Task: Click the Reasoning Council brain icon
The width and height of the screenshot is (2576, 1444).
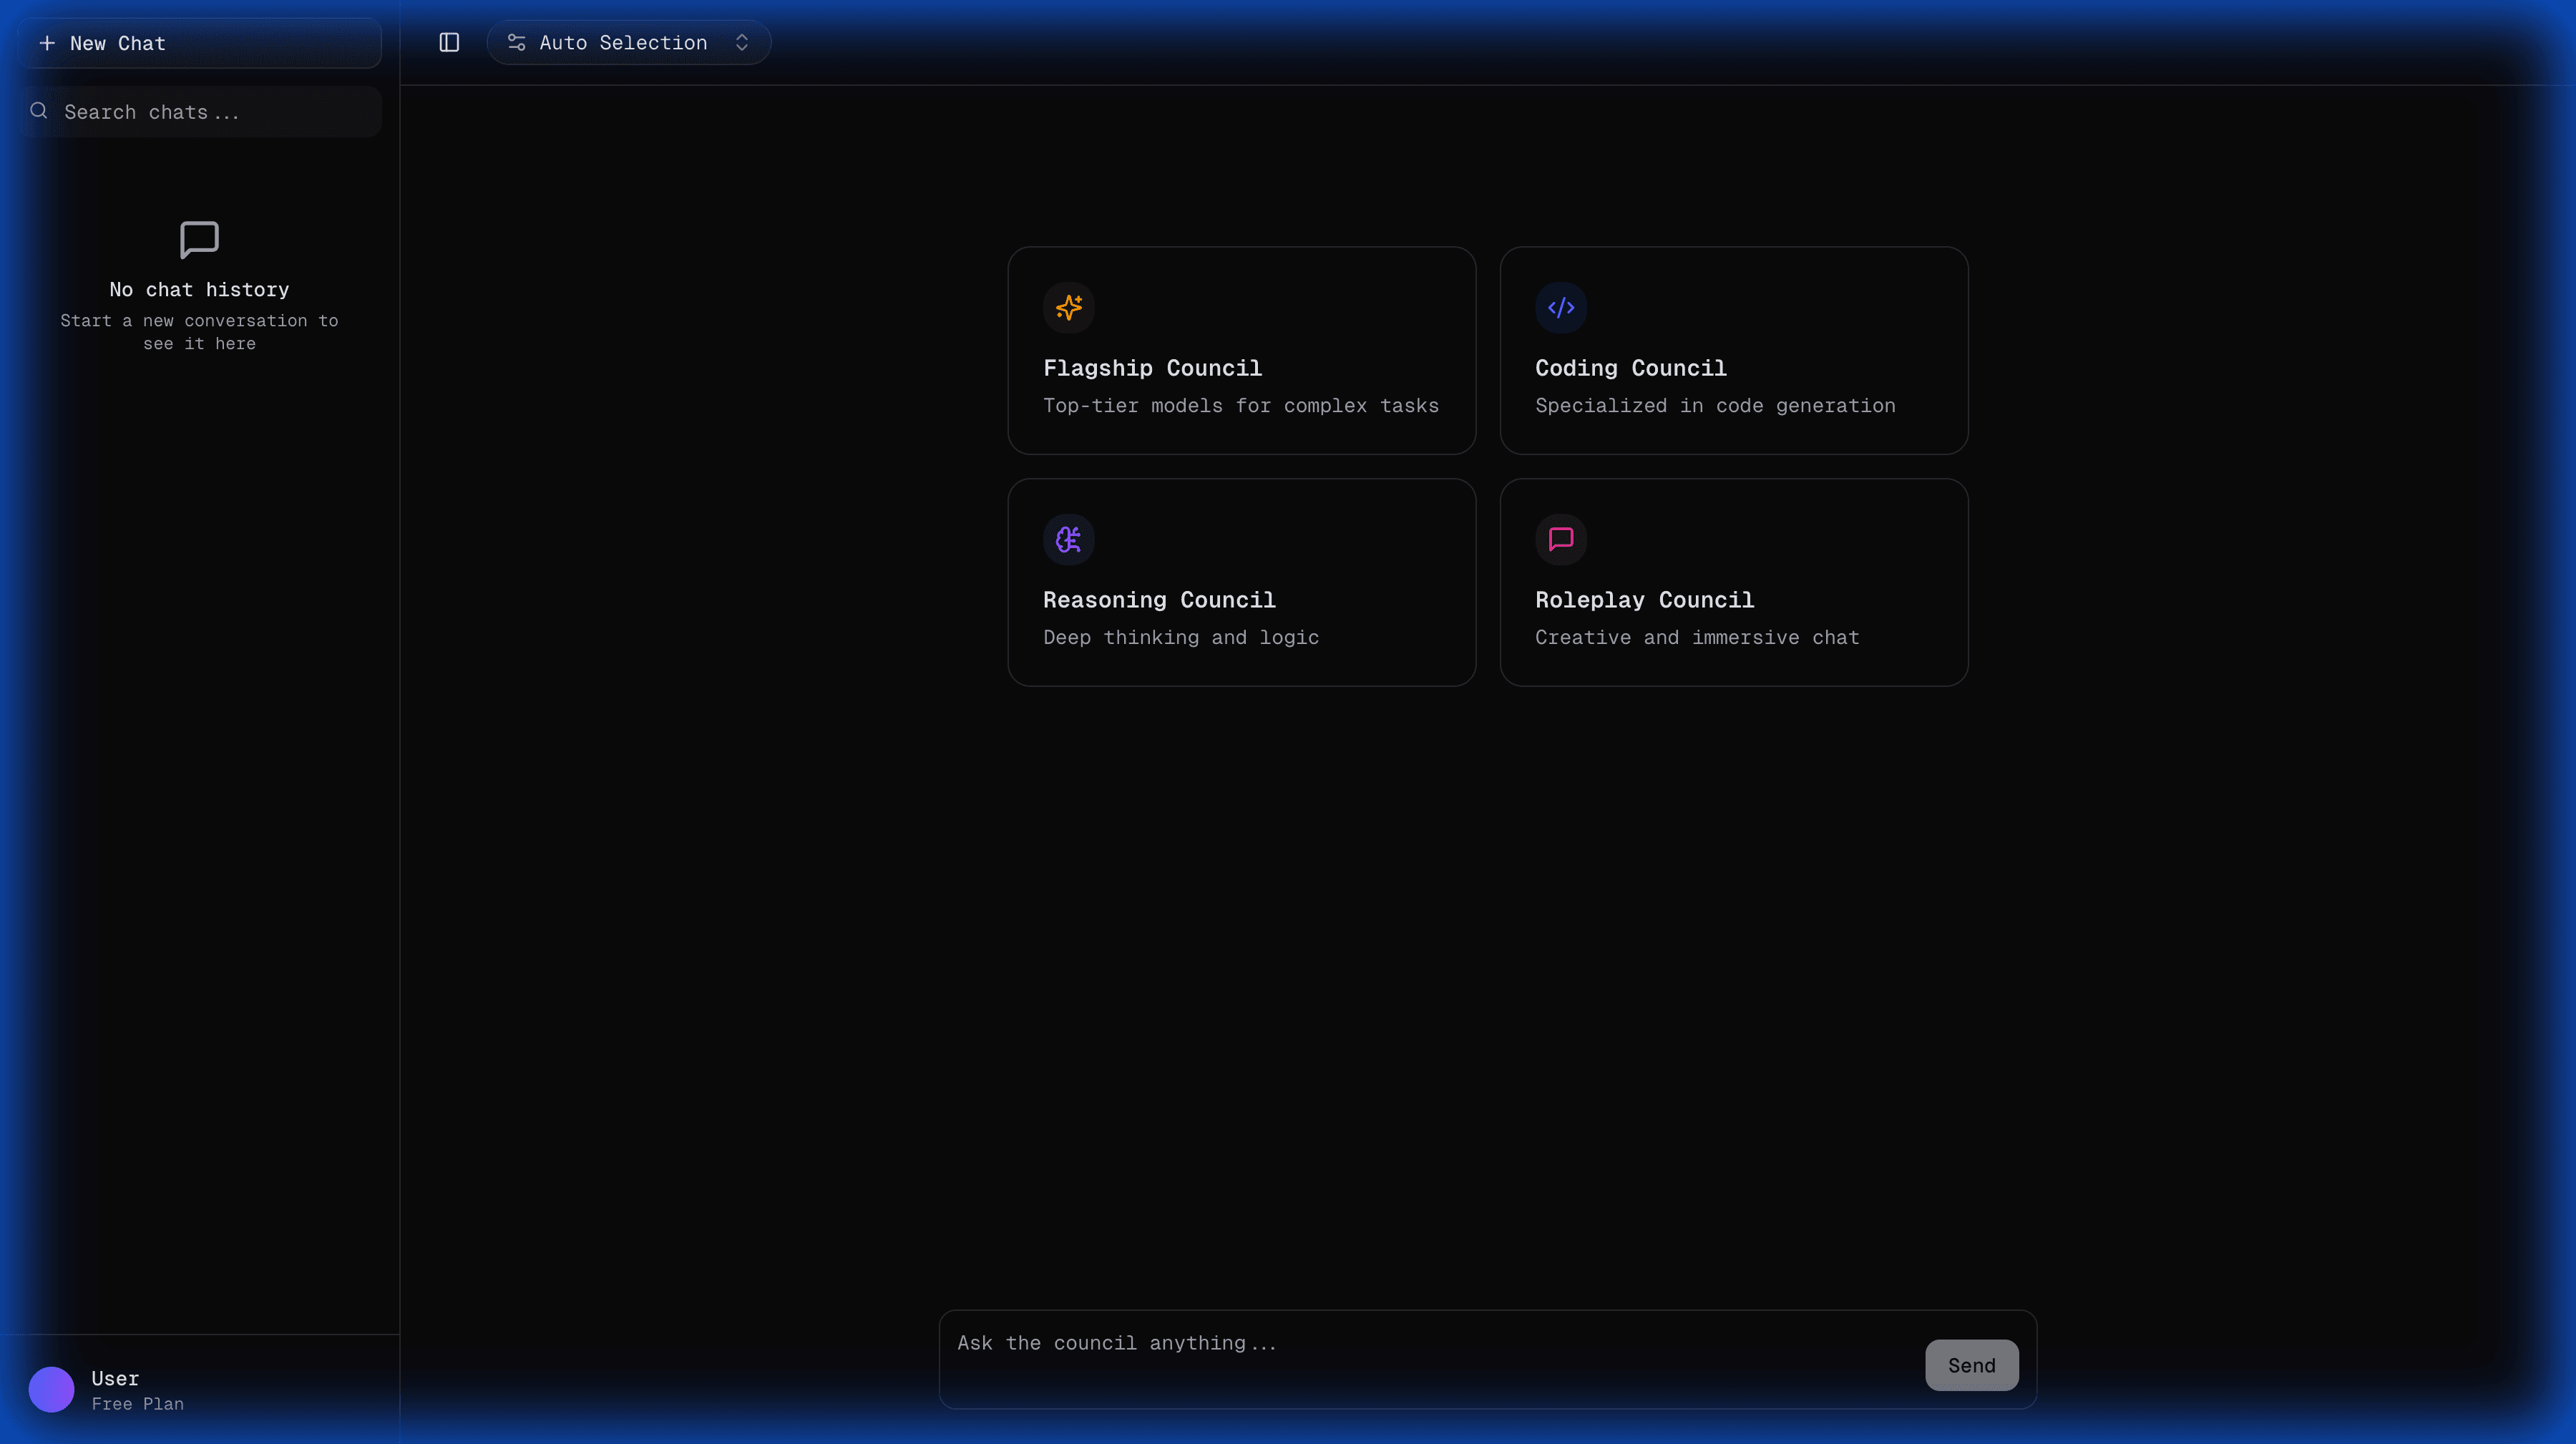Action: [1068, 539]
